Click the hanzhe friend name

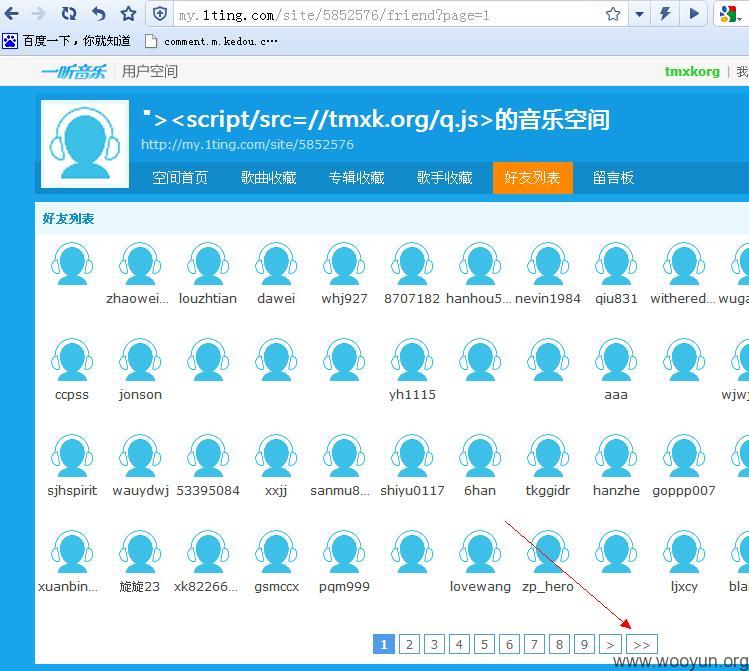(x=616, y=491)
